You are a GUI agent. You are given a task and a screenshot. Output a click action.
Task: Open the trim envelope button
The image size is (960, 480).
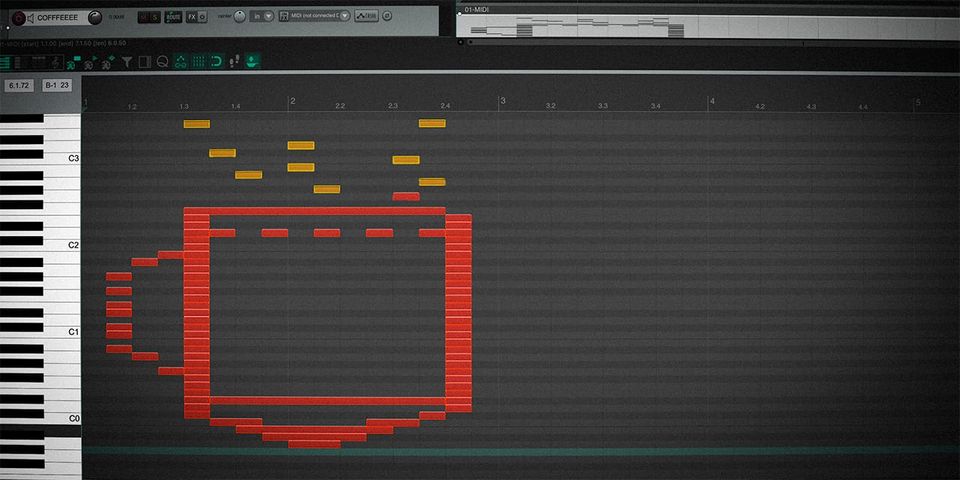click(366, 16)
